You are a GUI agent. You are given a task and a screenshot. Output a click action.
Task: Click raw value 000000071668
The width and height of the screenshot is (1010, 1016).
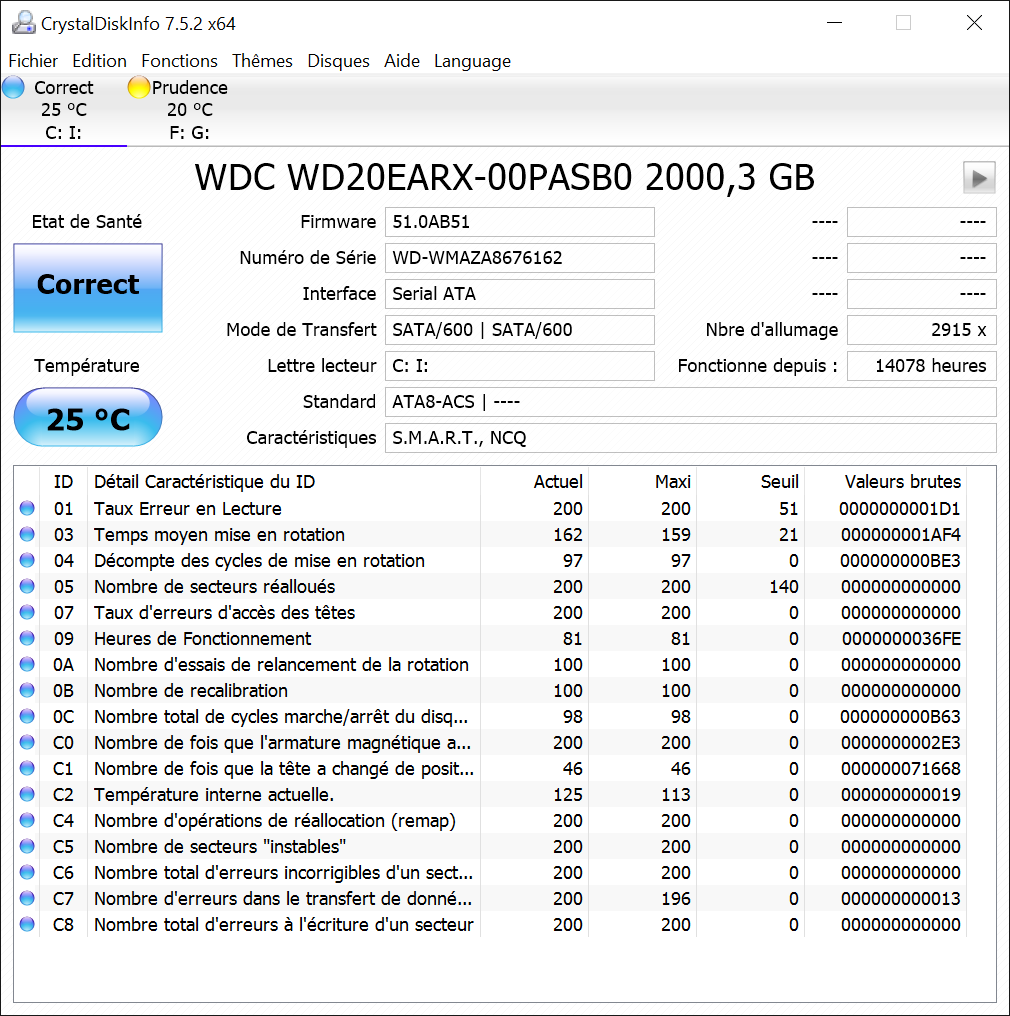901,768
